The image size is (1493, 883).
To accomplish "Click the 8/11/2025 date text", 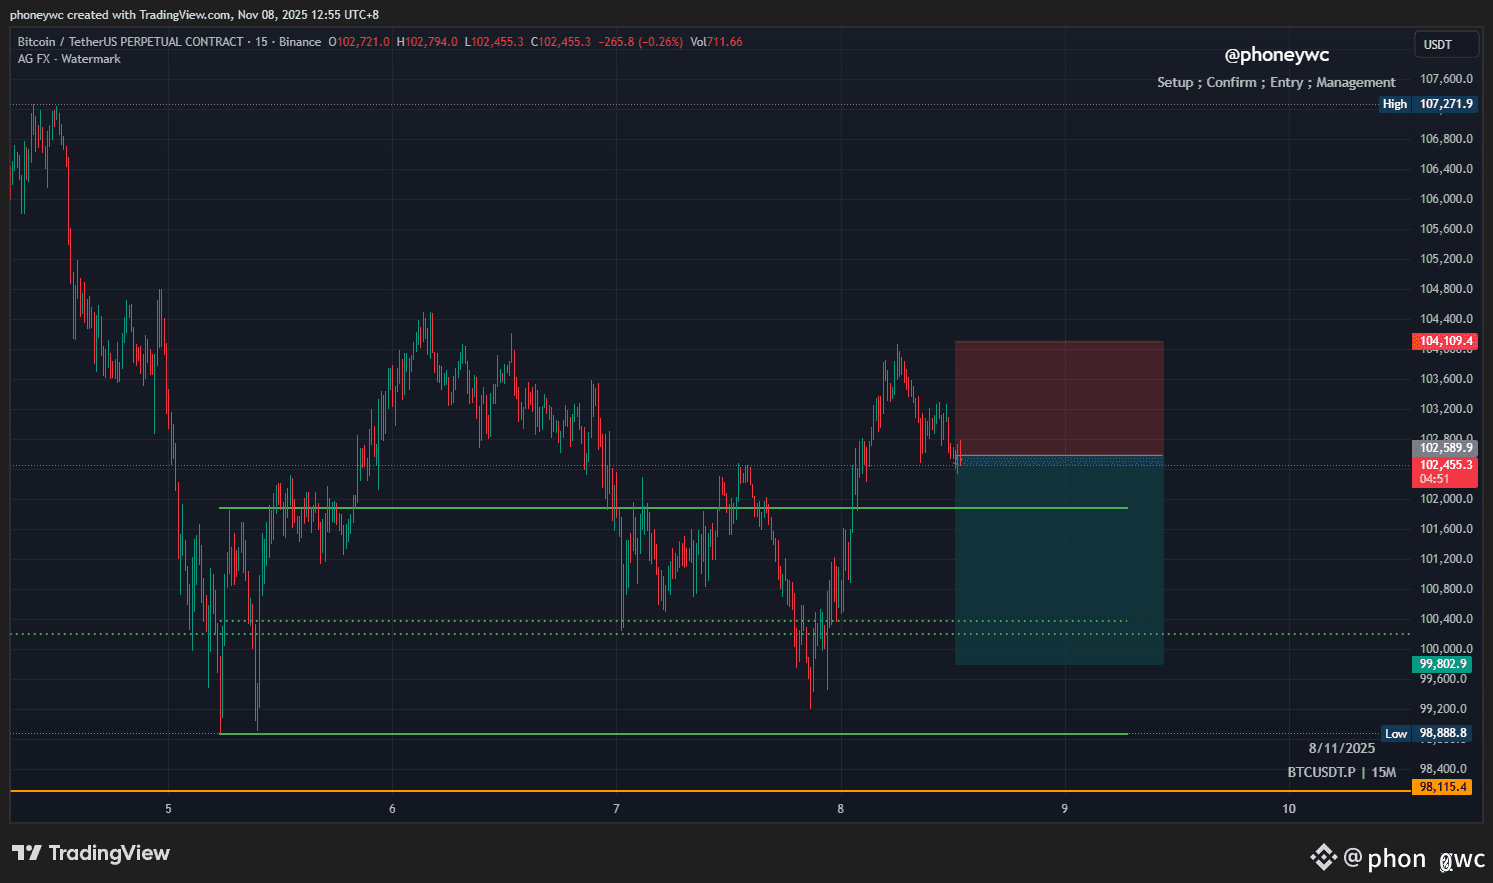I will click(x=1342, y=748).
